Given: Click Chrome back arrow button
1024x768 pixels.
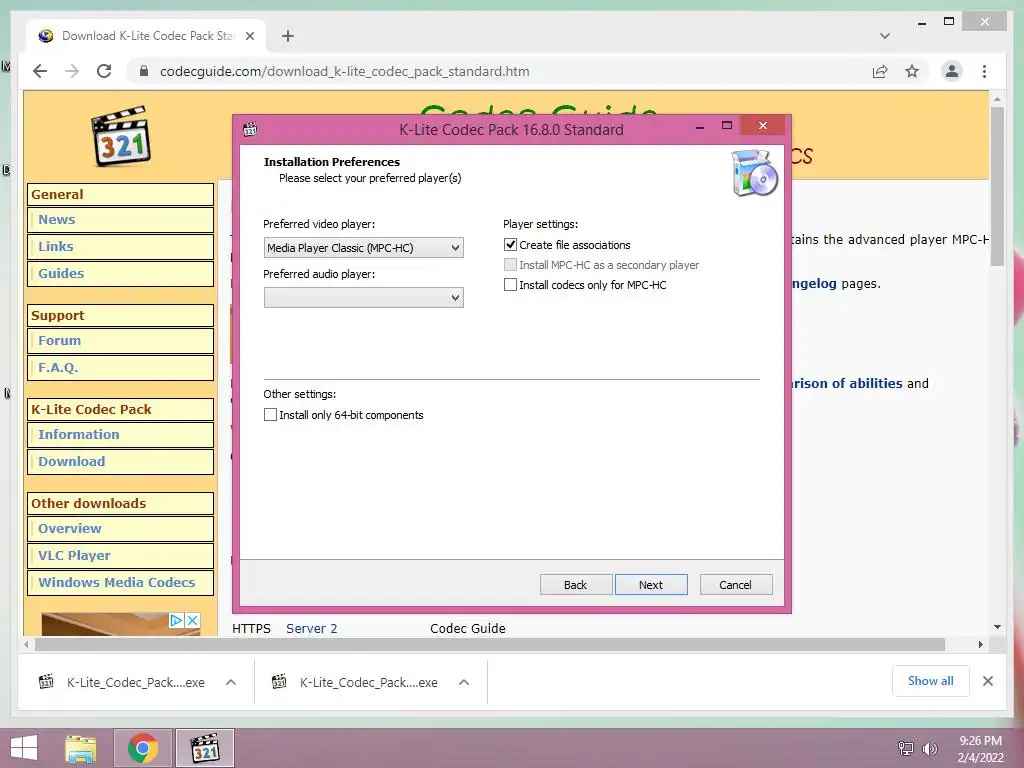Looking at the screenshot, I should pyautogui.click(x=40, y=71).
